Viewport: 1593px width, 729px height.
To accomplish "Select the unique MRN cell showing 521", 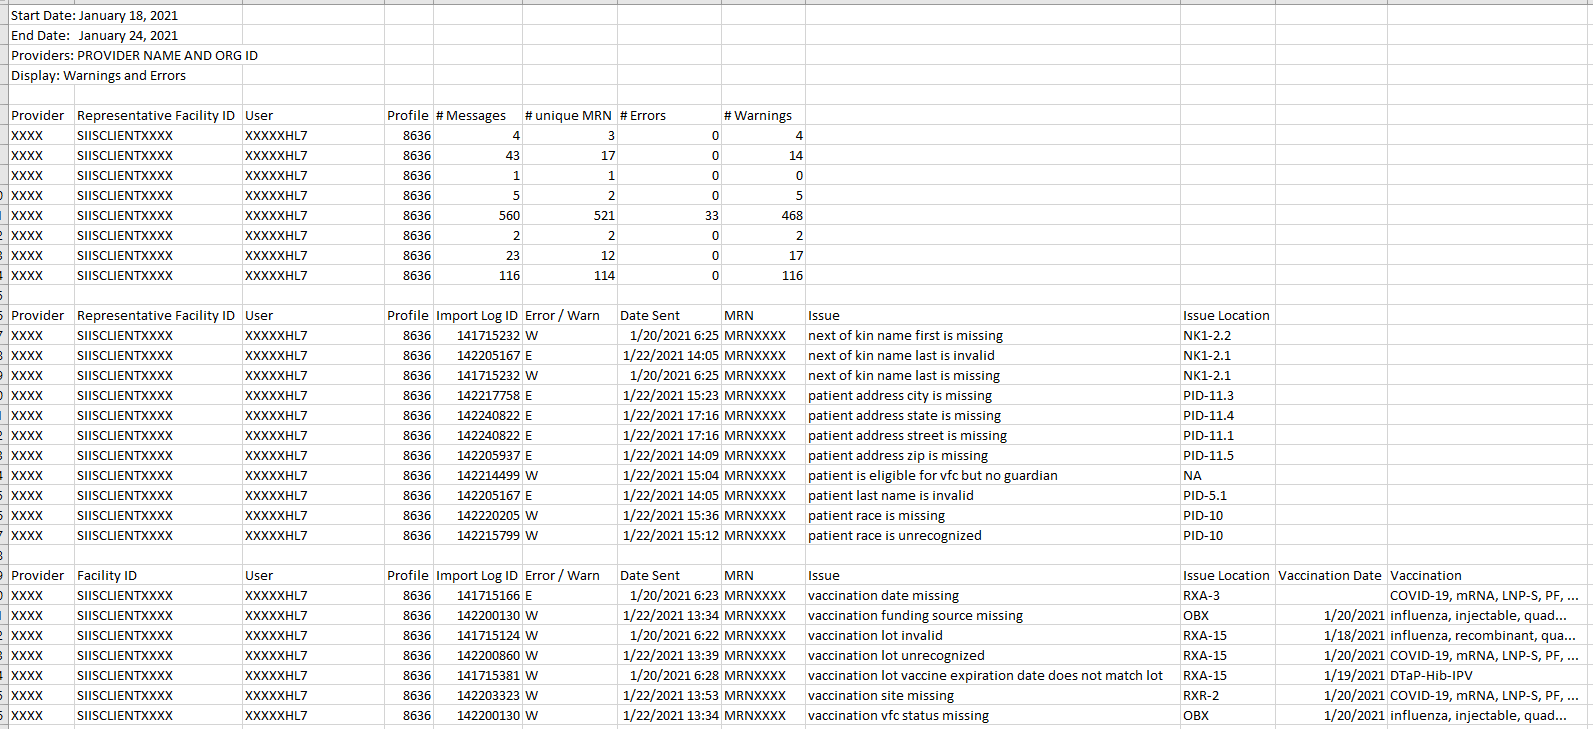I will pyautogui.click(x=569, y=216).
